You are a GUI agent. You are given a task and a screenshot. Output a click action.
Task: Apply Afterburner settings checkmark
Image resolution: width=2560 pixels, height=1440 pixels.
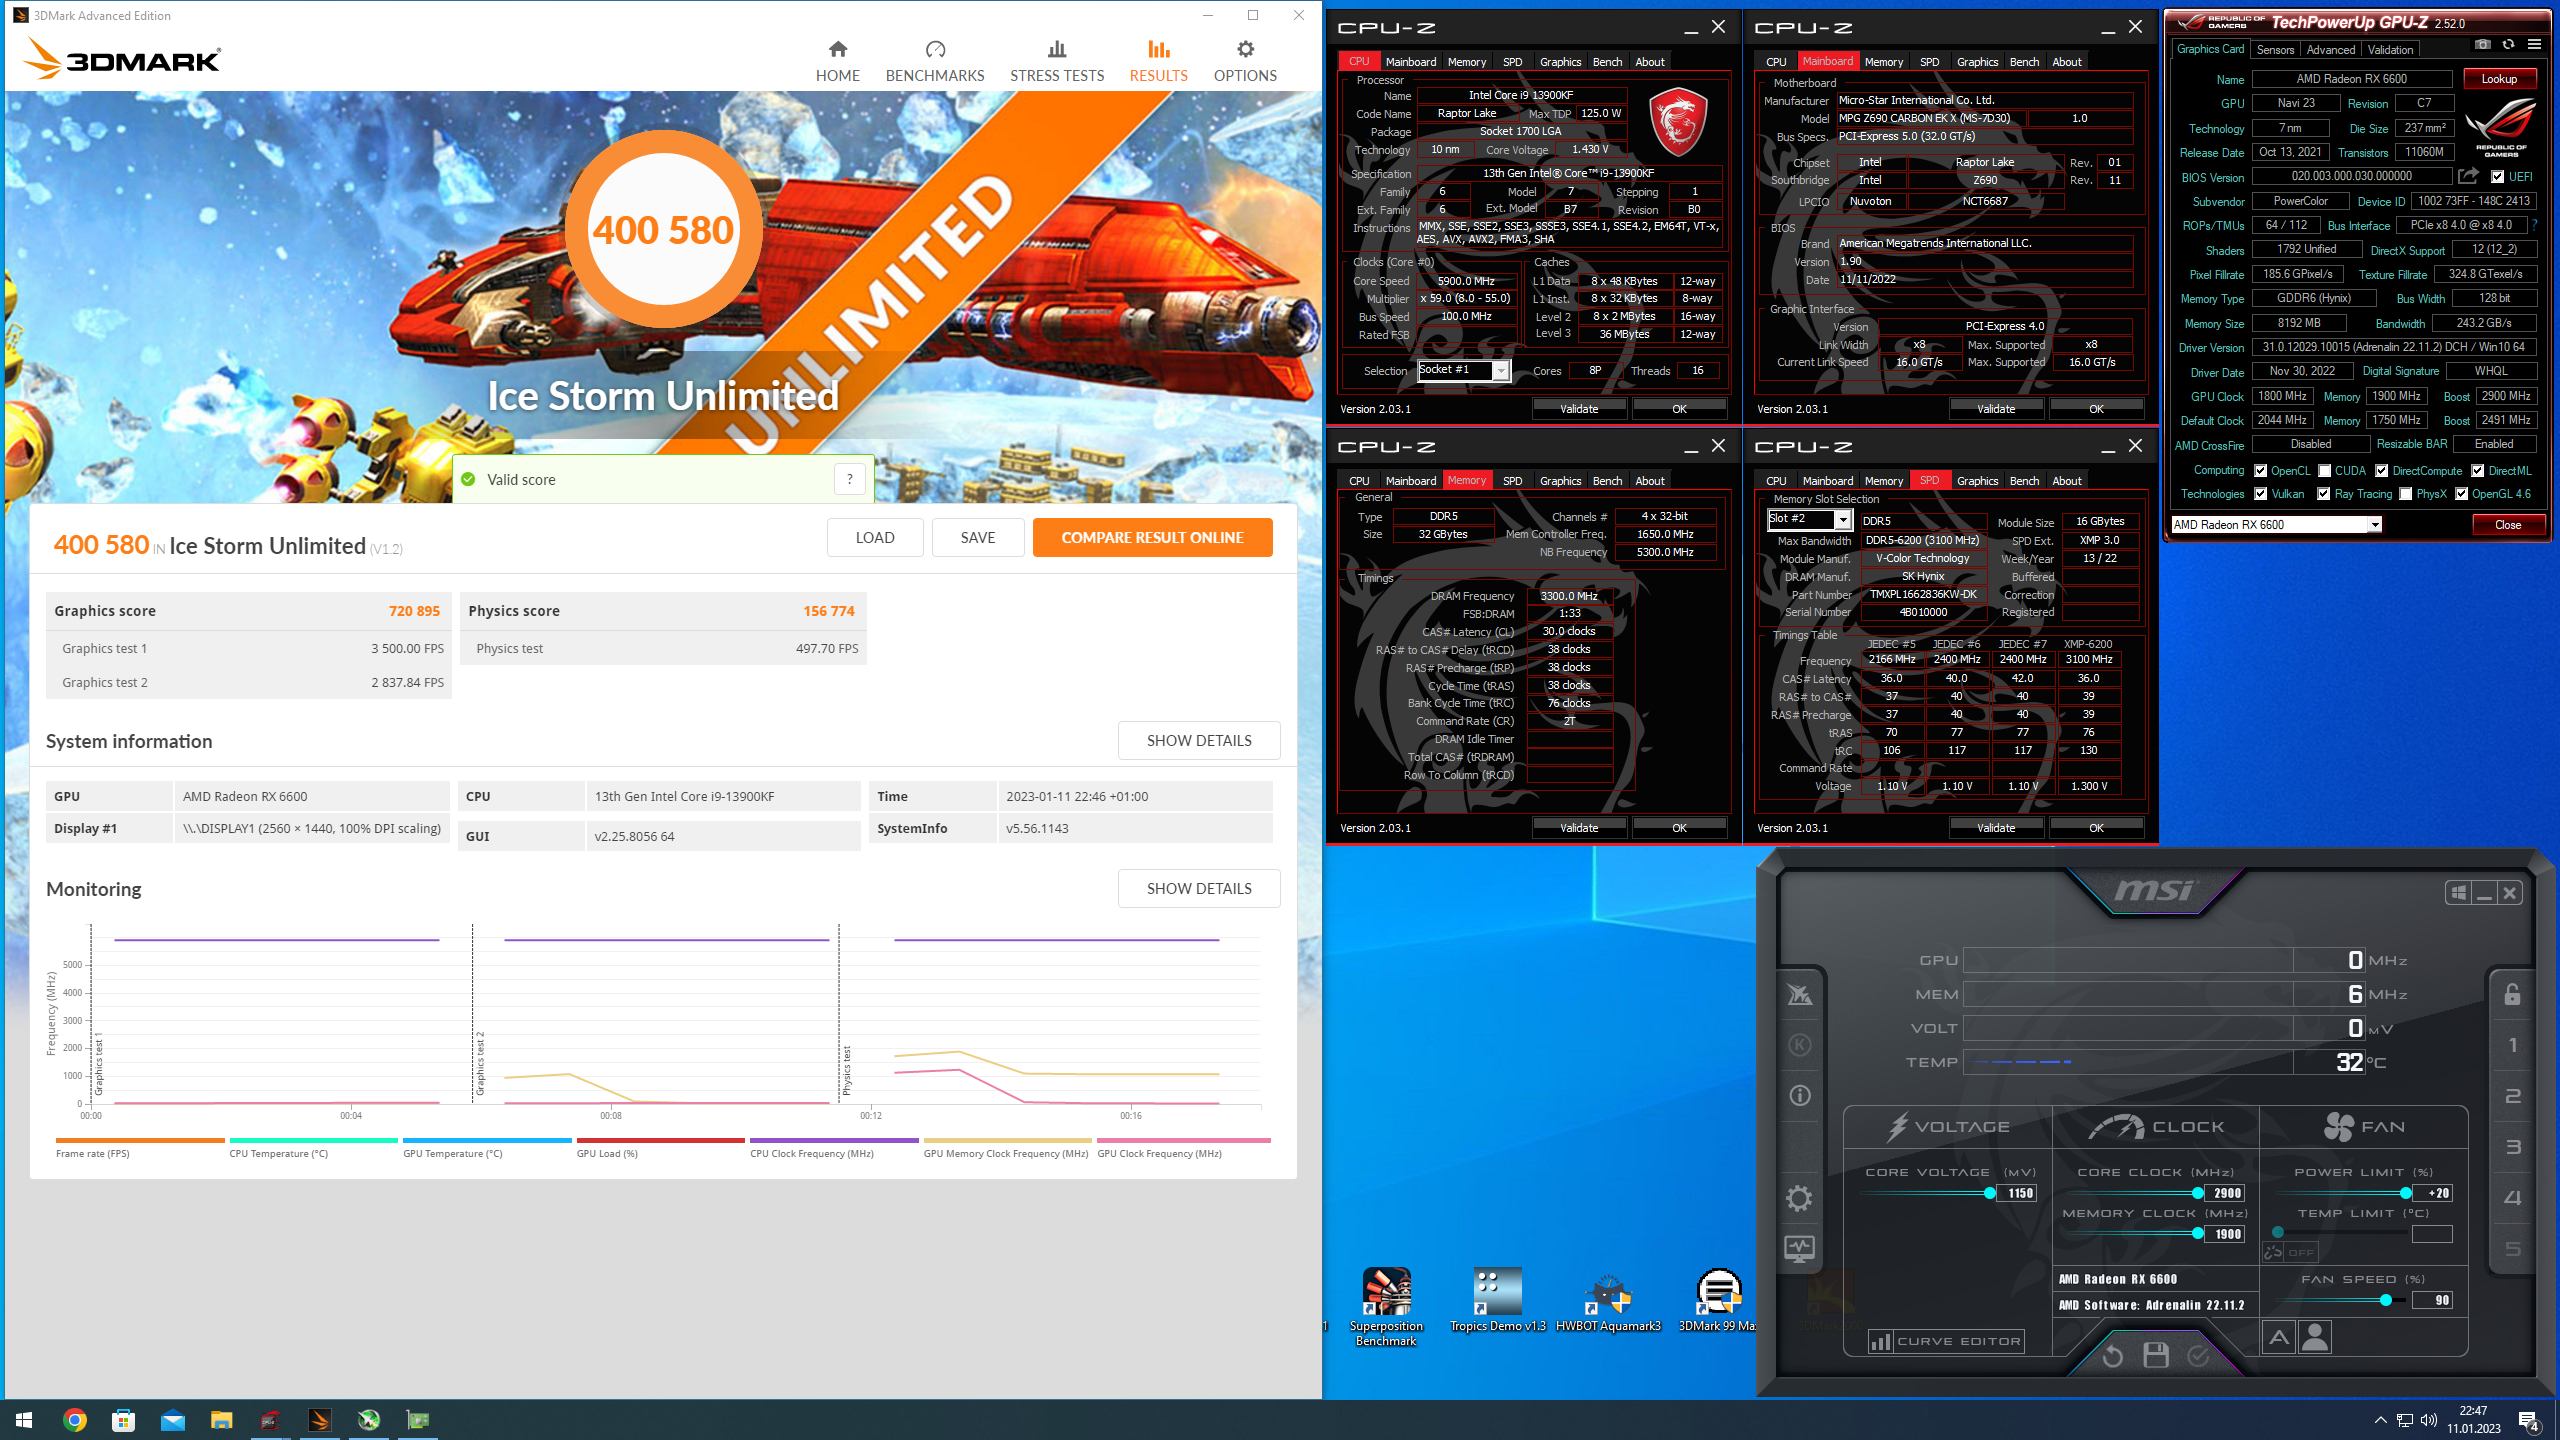(2198, 1356)
